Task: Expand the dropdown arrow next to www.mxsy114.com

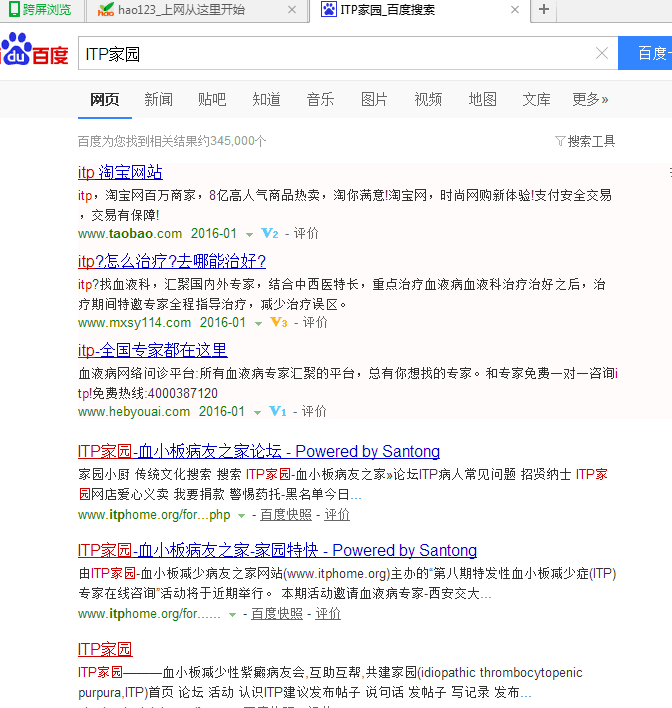Action: click(x=258, y=324)
